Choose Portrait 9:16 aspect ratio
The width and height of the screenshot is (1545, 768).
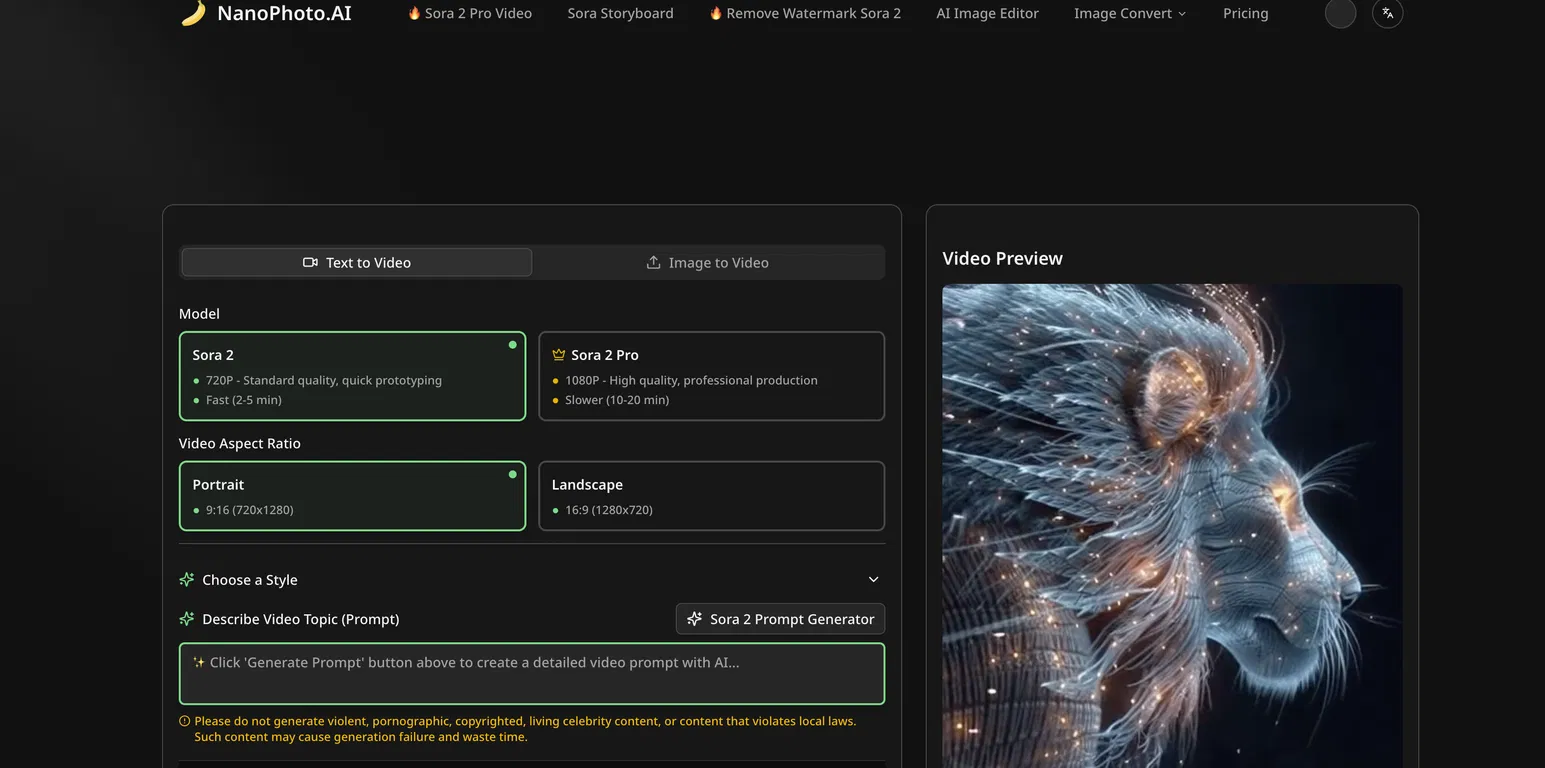352,496
